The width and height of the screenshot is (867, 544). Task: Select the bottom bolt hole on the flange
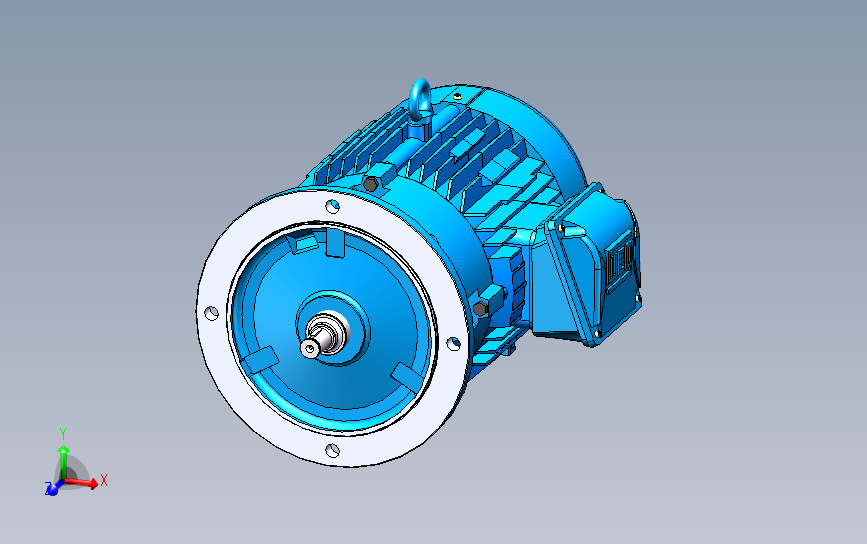coord(332,451)
